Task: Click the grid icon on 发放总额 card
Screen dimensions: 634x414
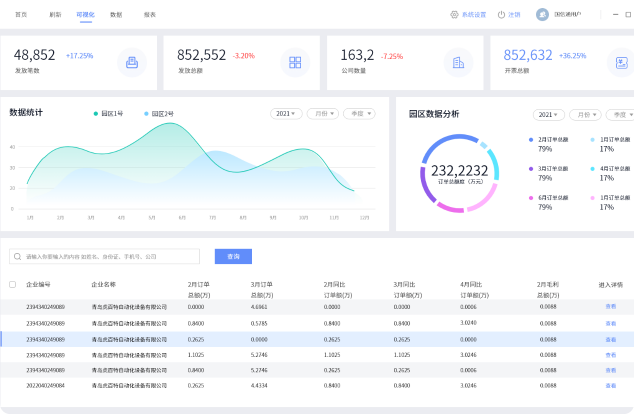Action: pos(295,63)
